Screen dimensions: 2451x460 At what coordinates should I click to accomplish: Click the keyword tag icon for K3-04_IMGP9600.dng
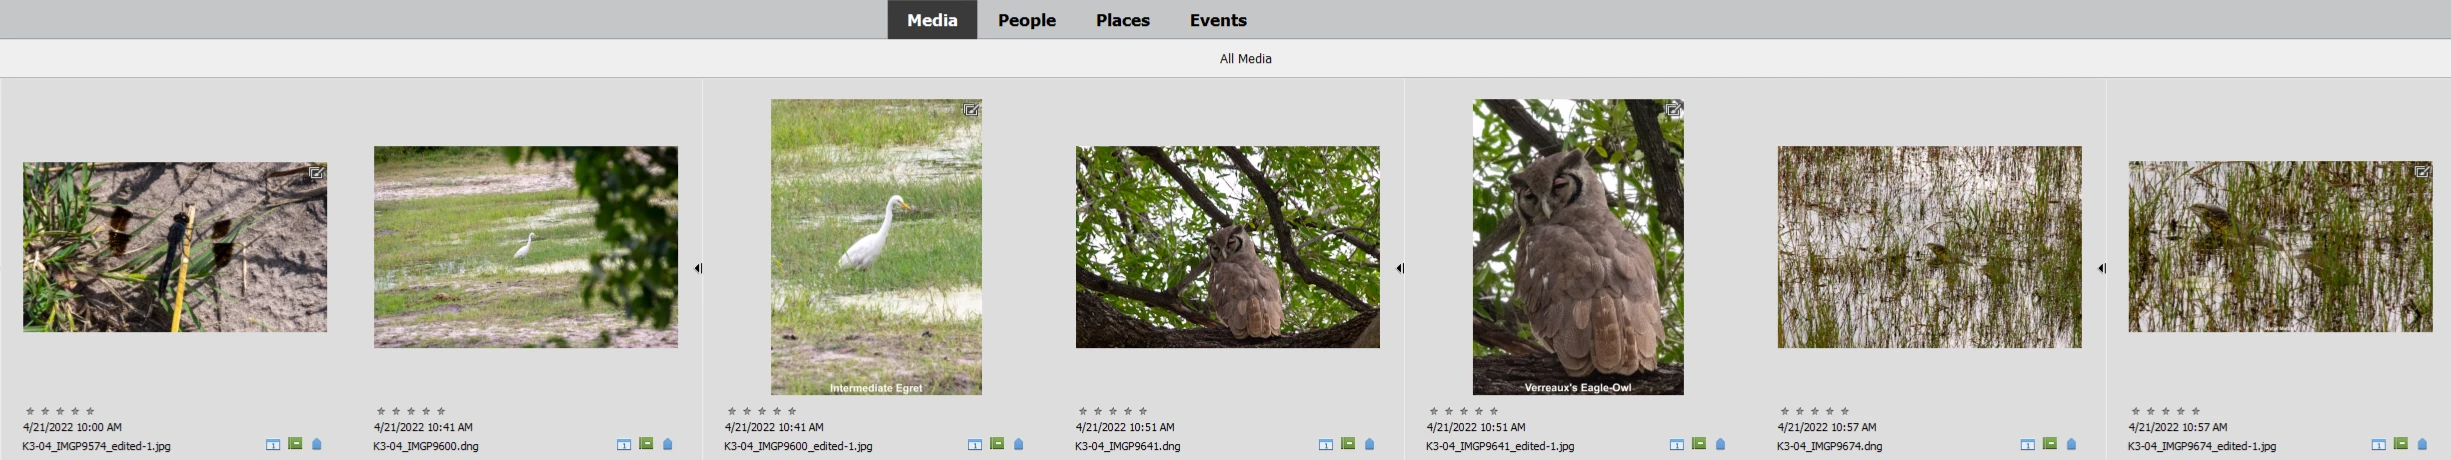point(668,444)
